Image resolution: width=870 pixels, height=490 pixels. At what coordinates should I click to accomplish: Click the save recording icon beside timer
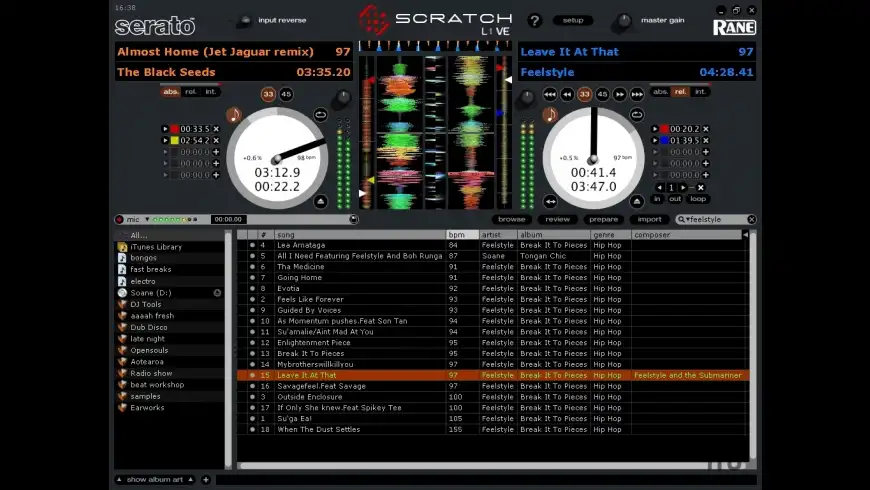[x=353, y=220]
